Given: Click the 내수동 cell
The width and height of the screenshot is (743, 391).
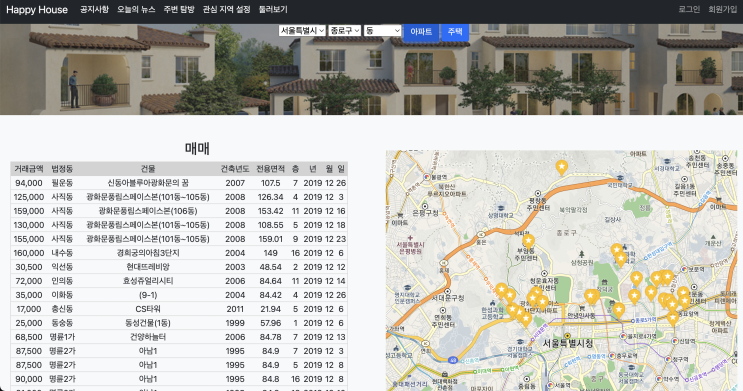Looking at the screenshot, I should coord(62,253).
